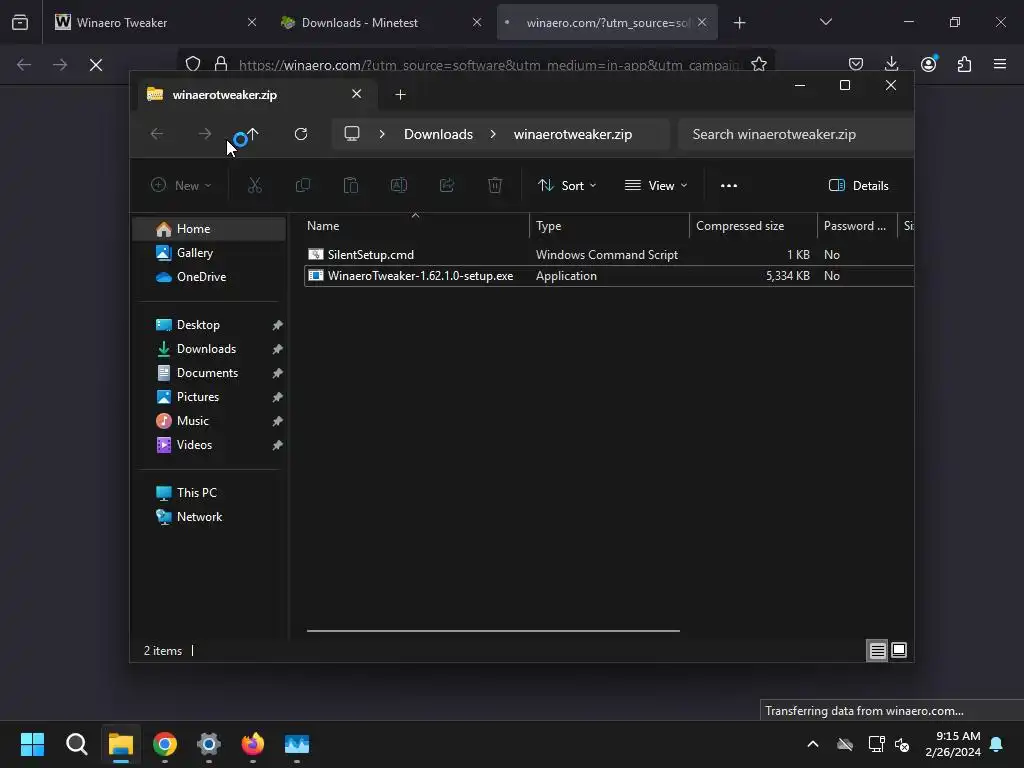
Task: Open Firefox from the taskbar
Action: (253, 744)
